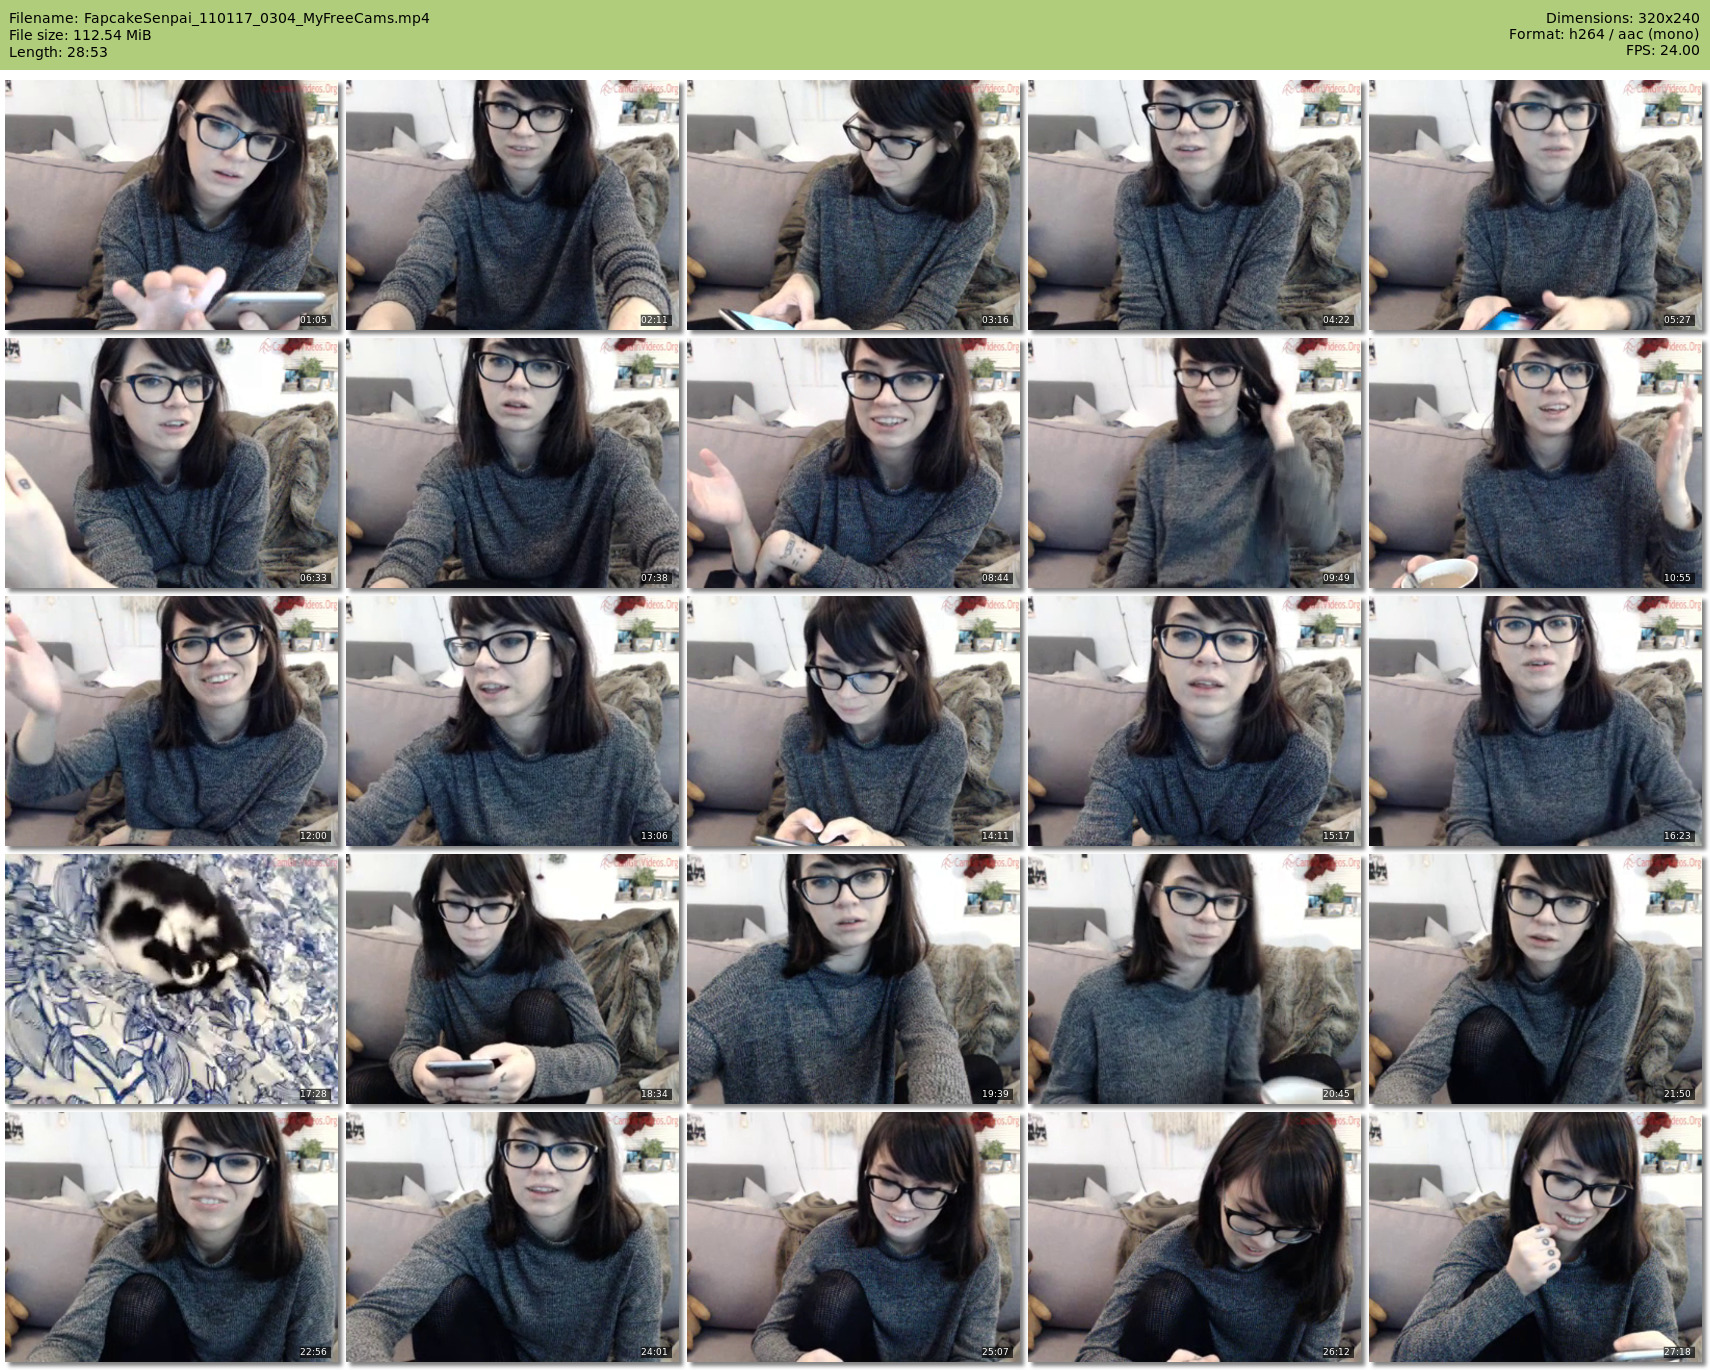Select the 12:00 thumbnail
Viewport: 1710px width, 1370px height.
click(x=172, y=721)
